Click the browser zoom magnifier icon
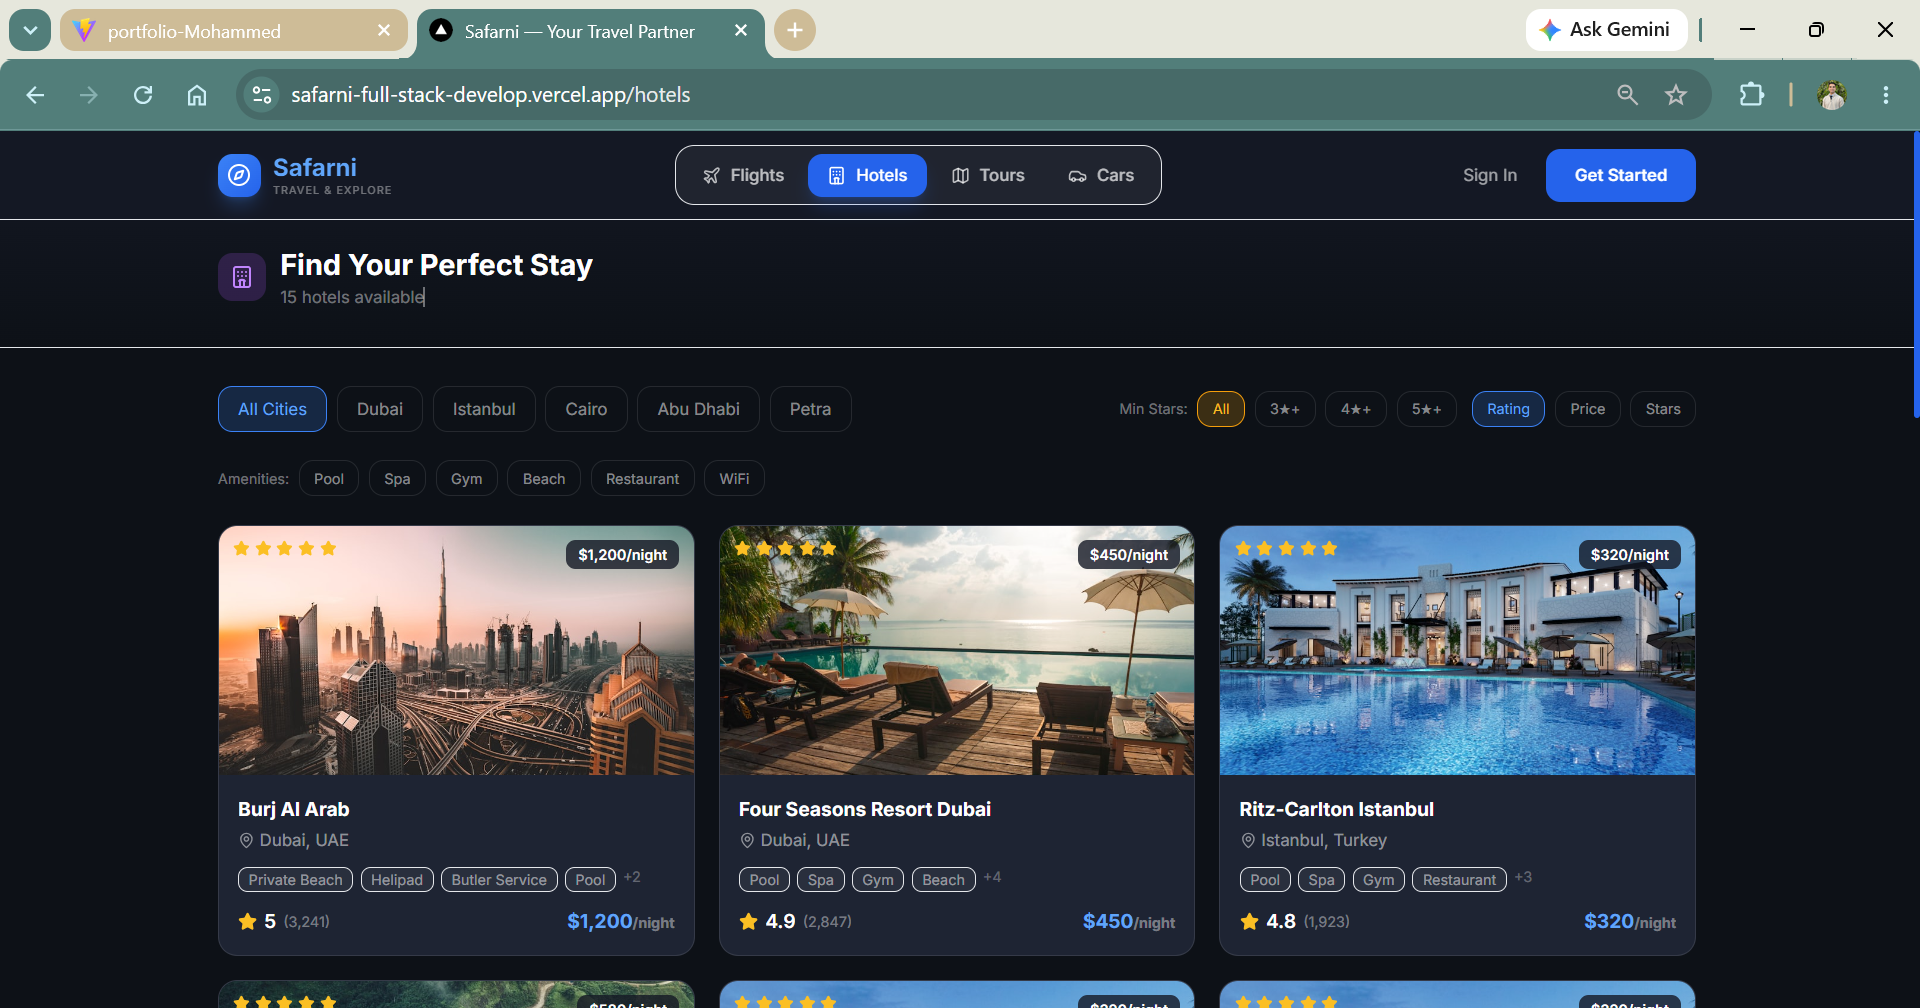The image size is (1920, 1008). 1628,95
